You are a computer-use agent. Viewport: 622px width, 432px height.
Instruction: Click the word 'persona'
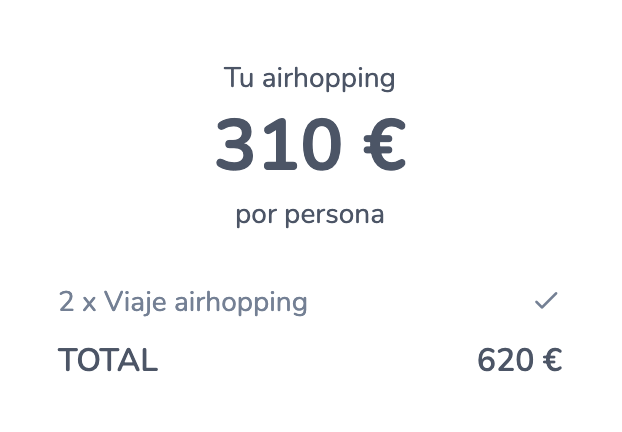pos(335,216)
